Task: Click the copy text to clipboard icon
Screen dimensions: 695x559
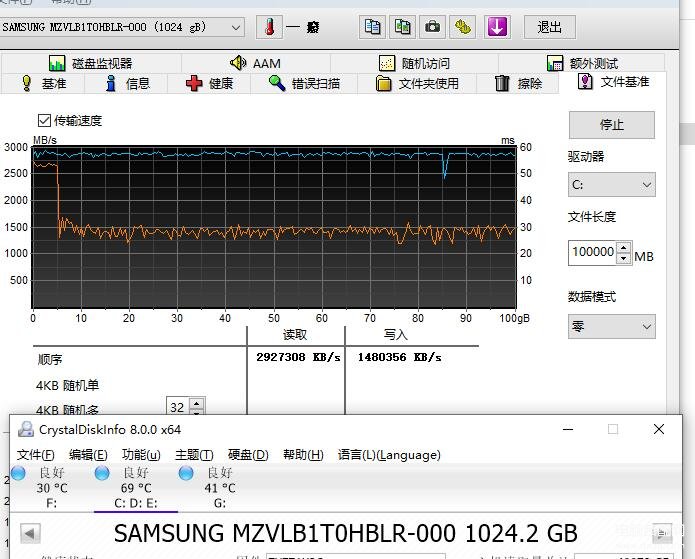Action: point(372,27)
